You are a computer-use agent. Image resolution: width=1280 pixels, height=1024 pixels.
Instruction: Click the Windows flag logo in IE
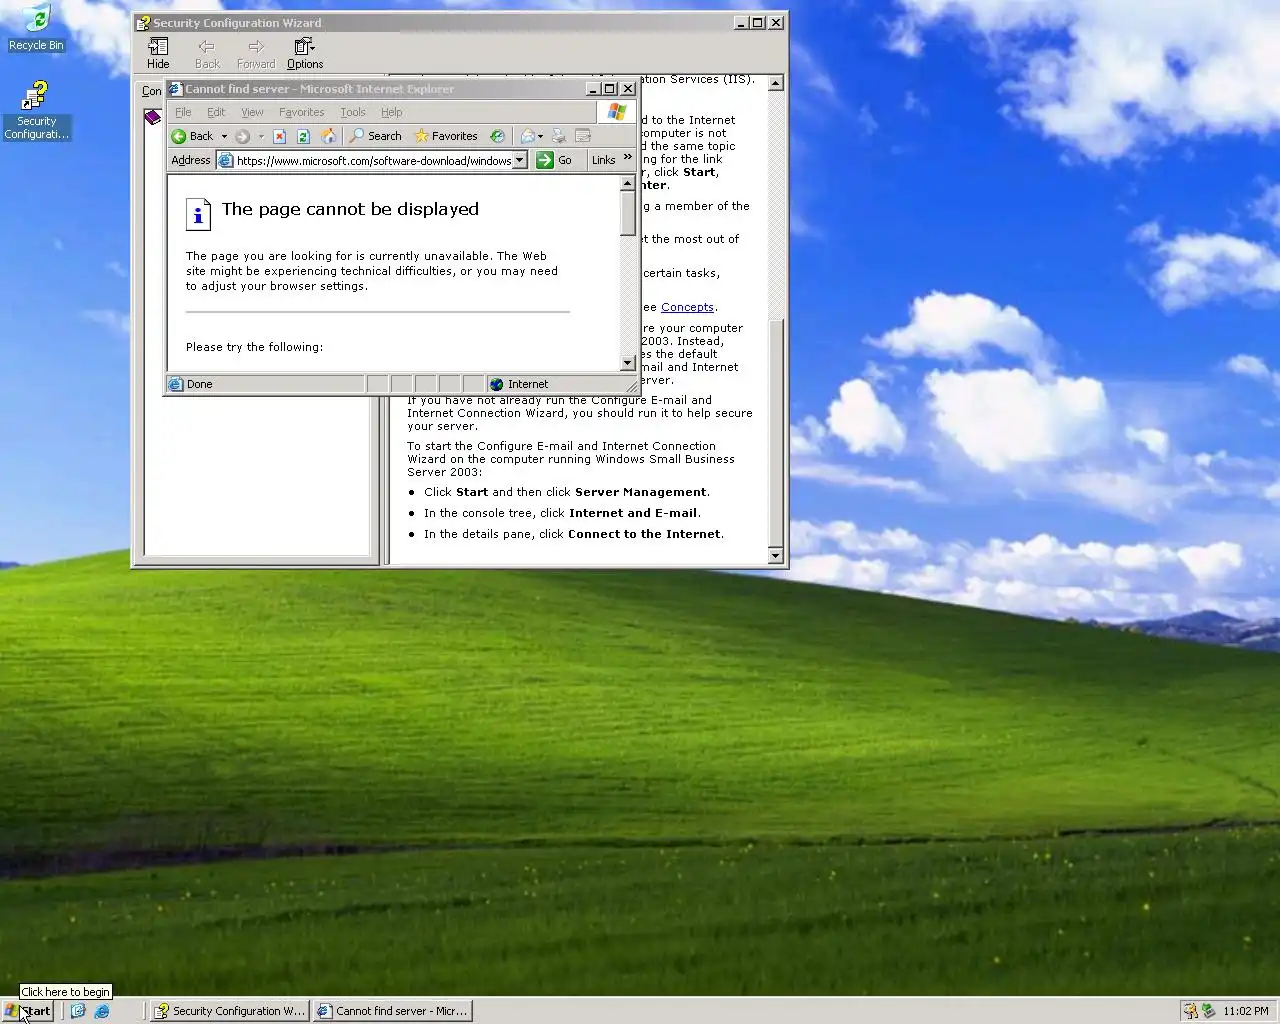pyautogui.click(x=616, y=112)
